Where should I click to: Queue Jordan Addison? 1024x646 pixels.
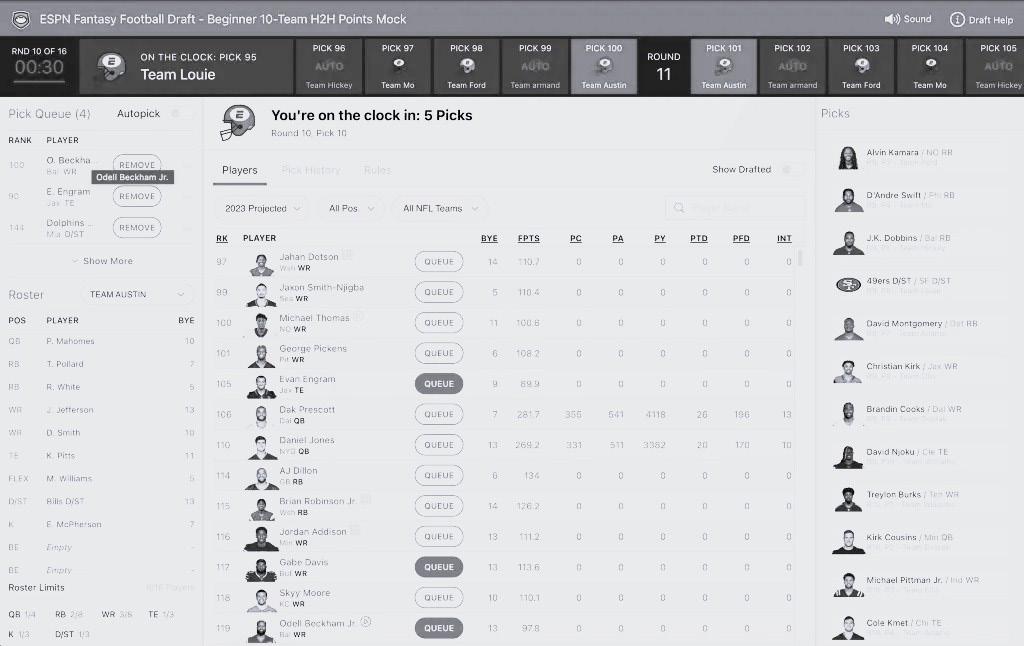439,536
